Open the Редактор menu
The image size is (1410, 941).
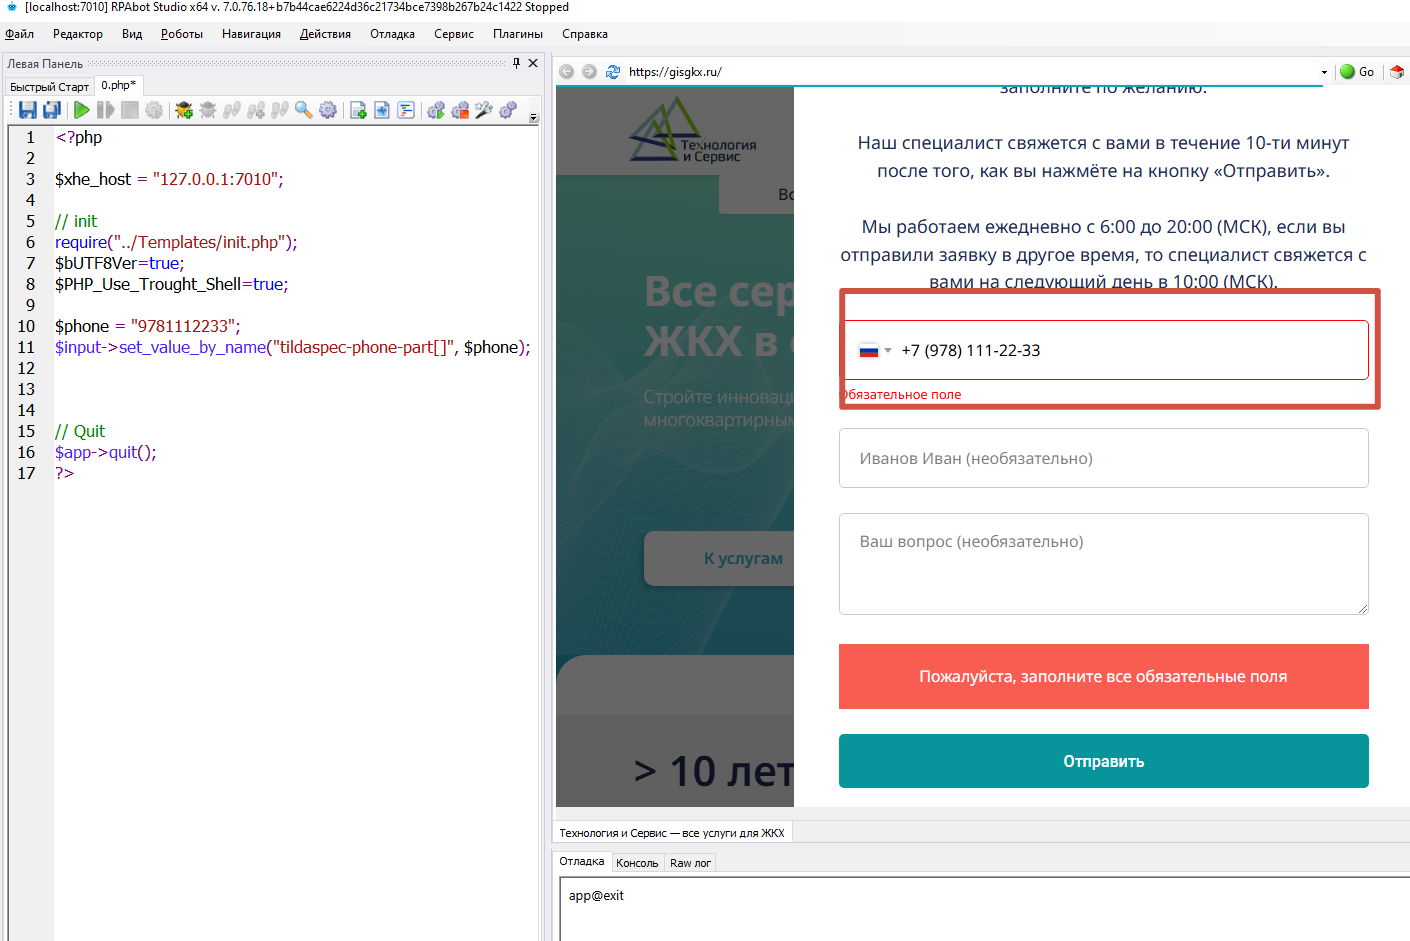[78, 34]
